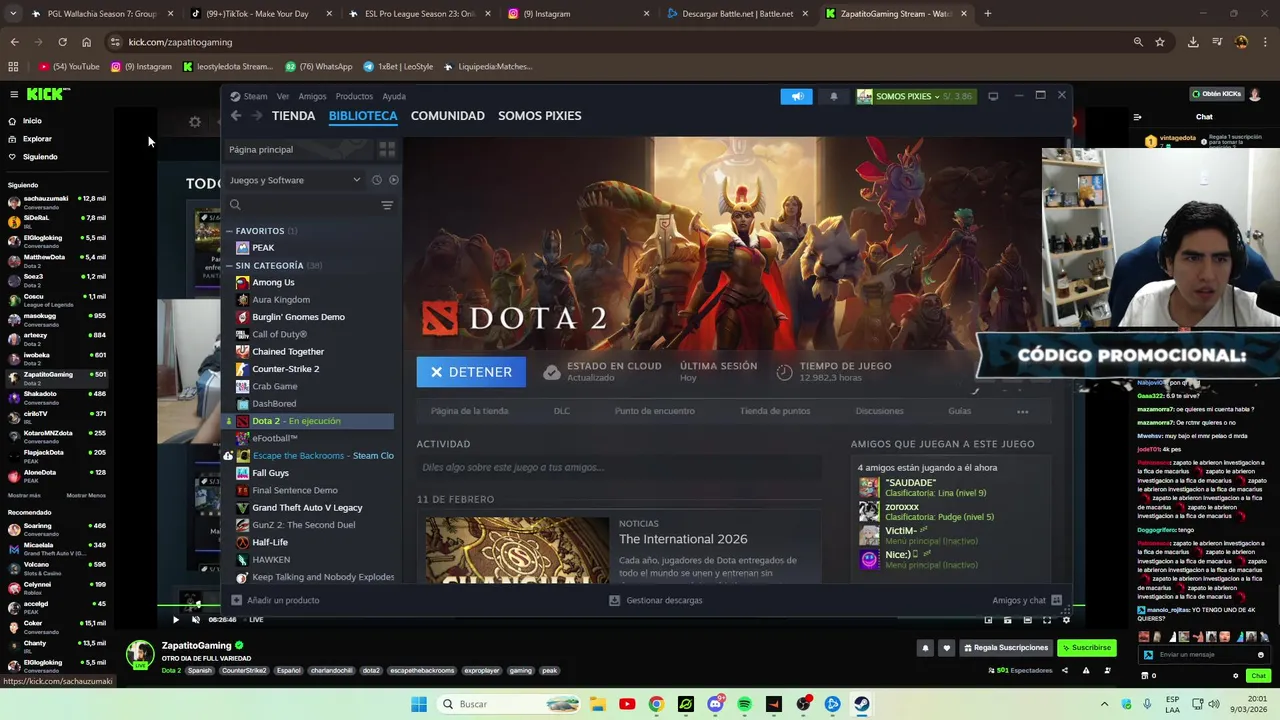Viewport: 1280px width, 720px height.
Task: Expand Mostrar más in followed channels
Action: (24, 495)
